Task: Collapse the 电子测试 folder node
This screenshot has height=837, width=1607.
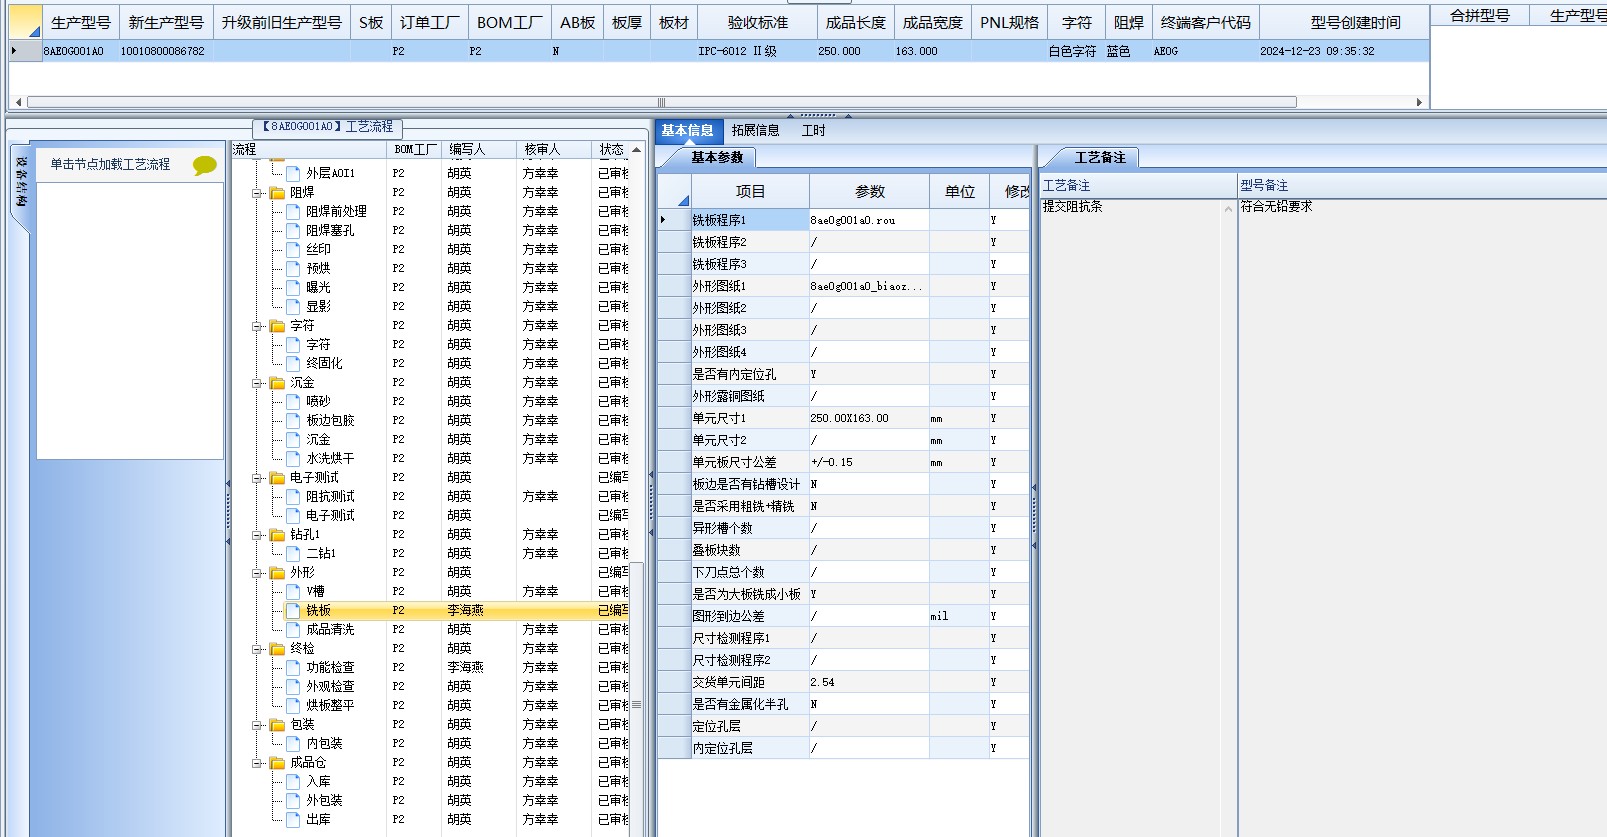Action: click(258, 478)
